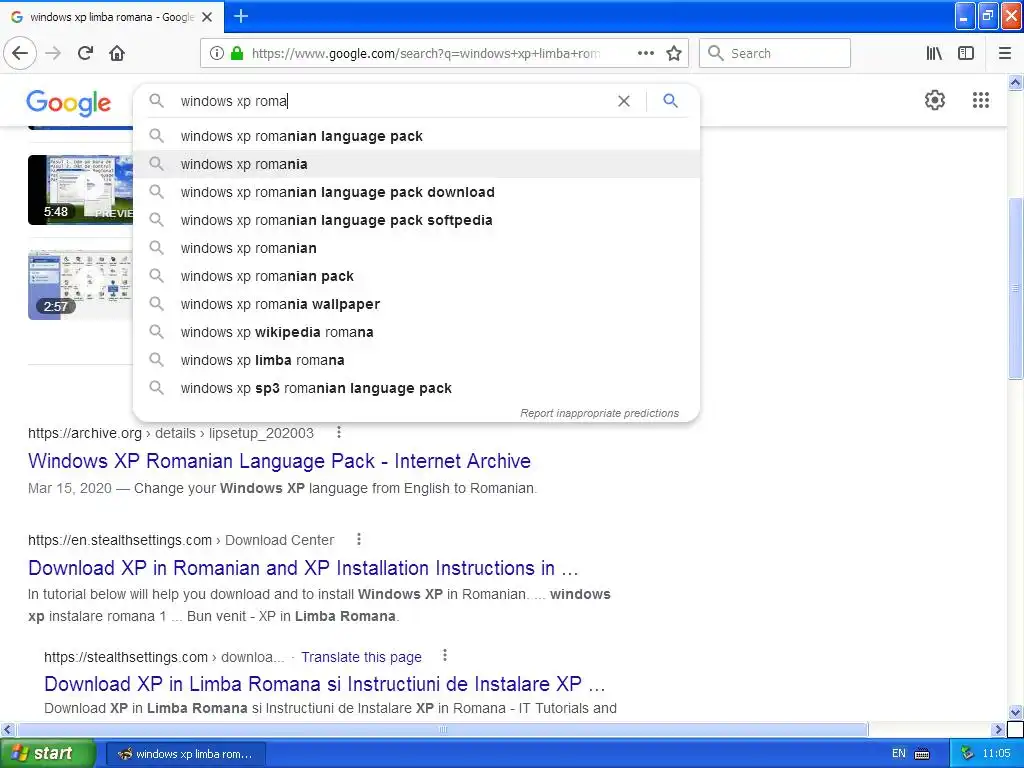Click the vertical scrollbar up arrow
1024x768 pixels.
point(1015,82)
